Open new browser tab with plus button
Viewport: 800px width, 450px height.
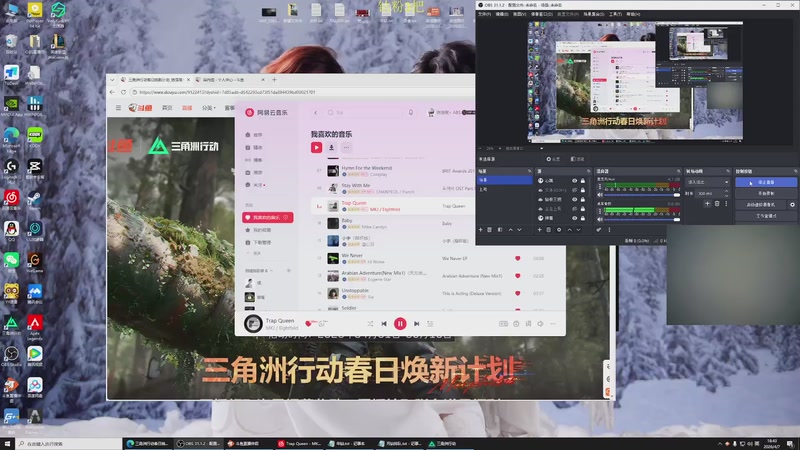(274, 80)
